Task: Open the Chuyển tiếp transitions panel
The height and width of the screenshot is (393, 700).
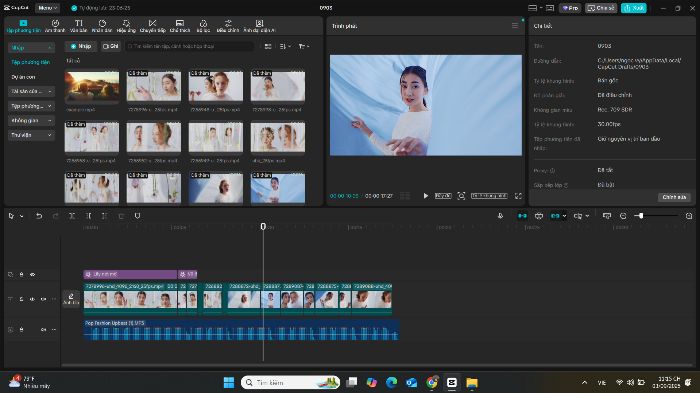Action: tap(153, 26)
